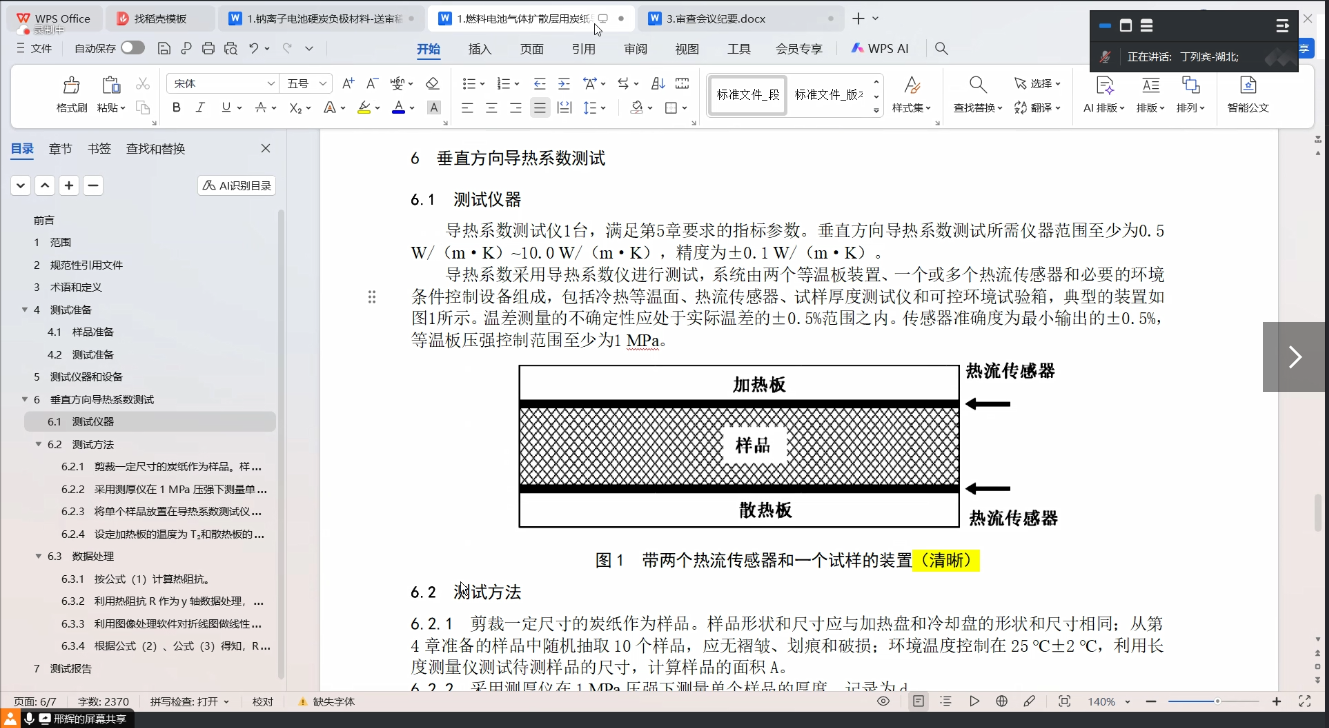The image size is (1329, 728).
Task: Collapse the 4 测试准备 outline section
Action: [24, 310]
